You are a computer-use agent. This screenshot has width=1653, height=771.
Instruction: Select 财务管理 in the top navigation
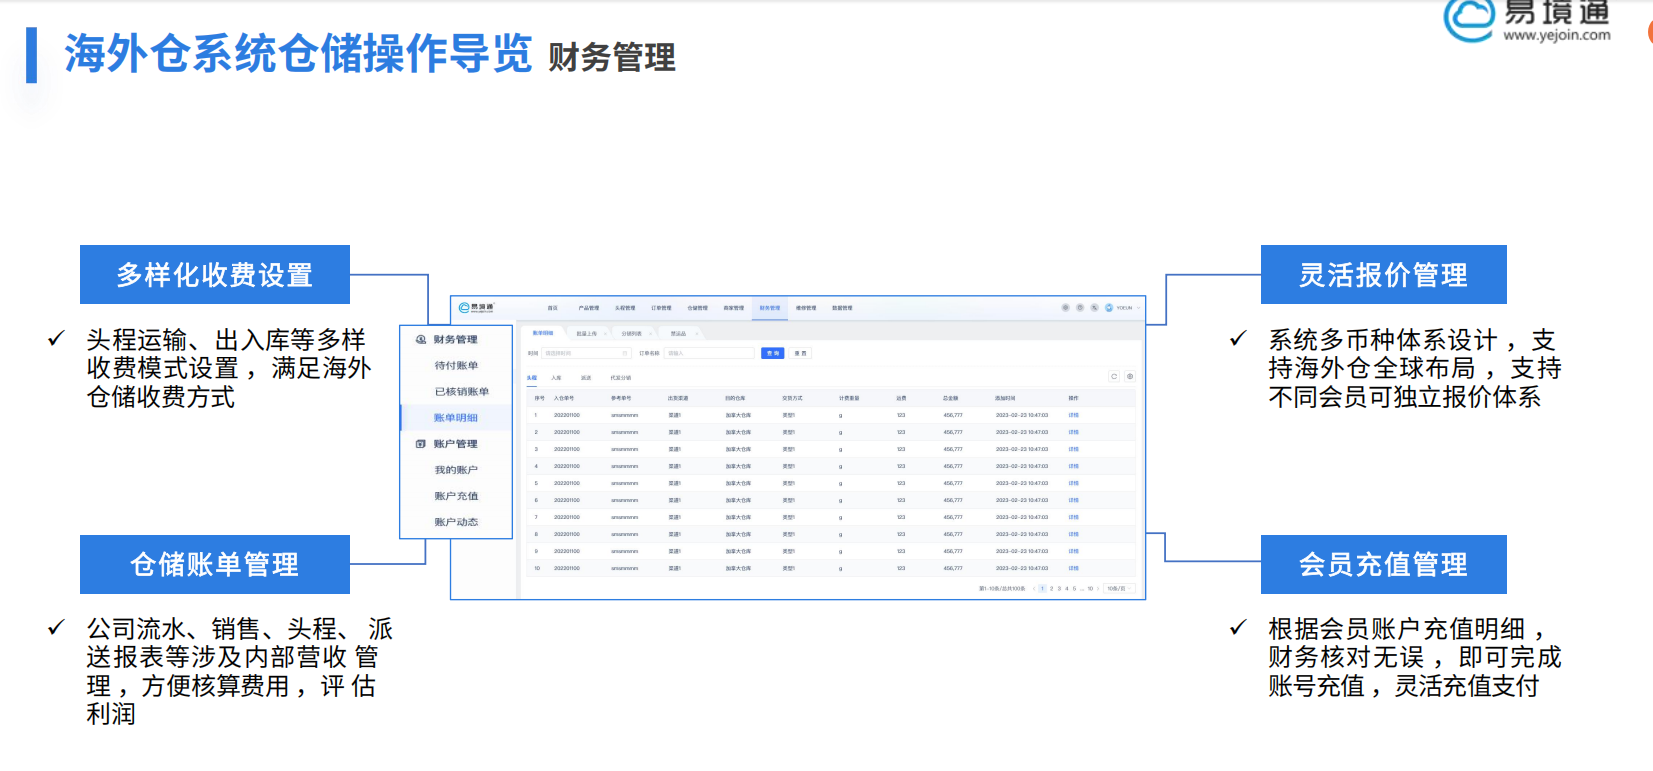pos(770,308)
